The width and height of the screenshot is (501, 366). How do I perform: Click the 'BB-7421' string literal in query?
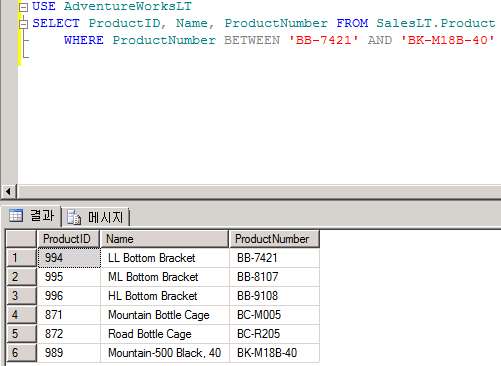323,40
